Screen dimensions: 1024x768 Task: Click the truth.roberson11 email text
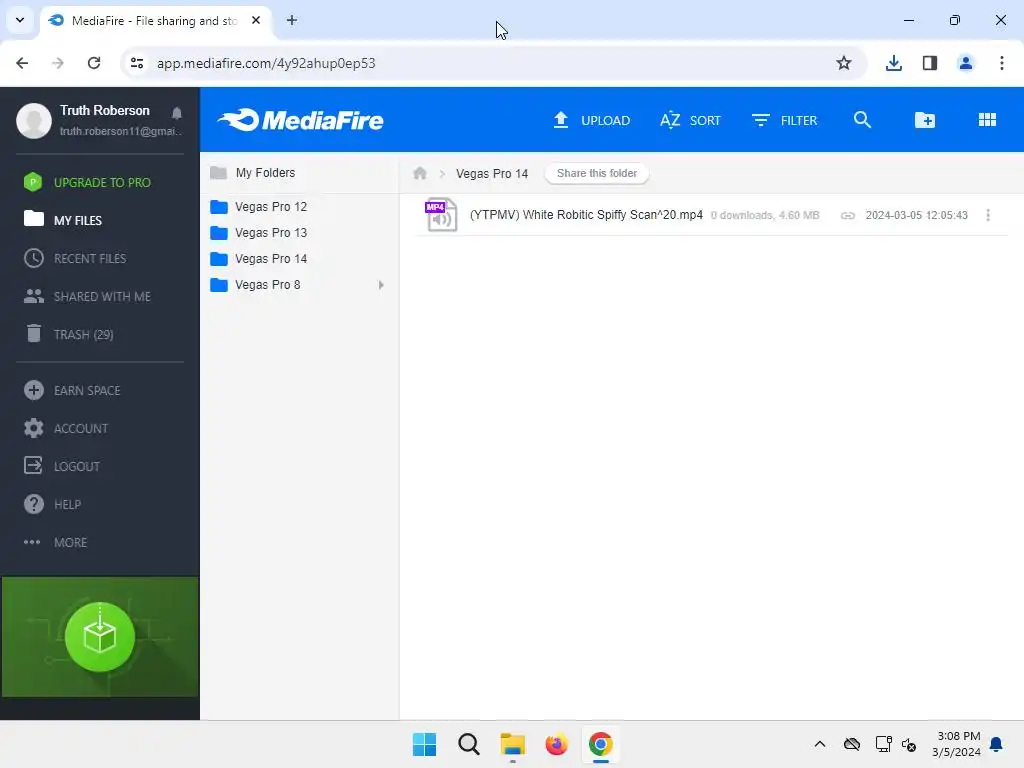click(x=121, y=131)
